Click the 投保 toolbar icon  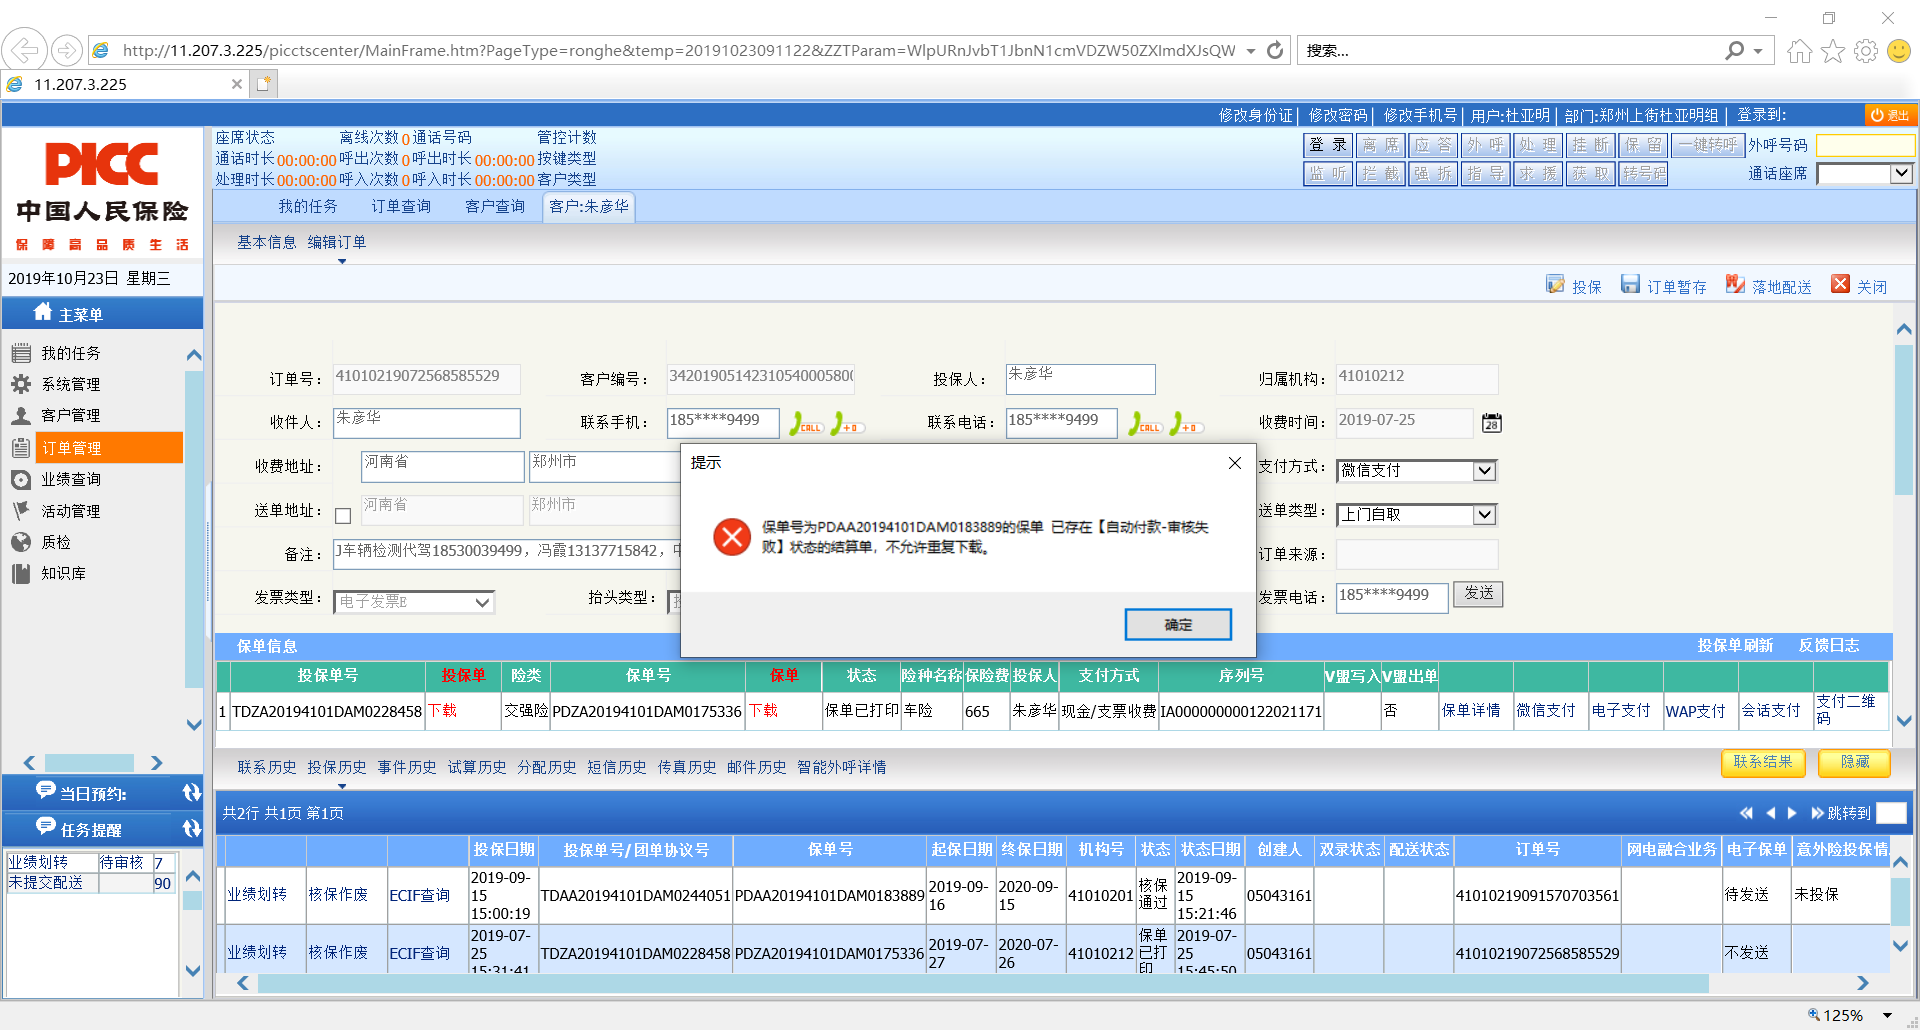(1555, 285)
